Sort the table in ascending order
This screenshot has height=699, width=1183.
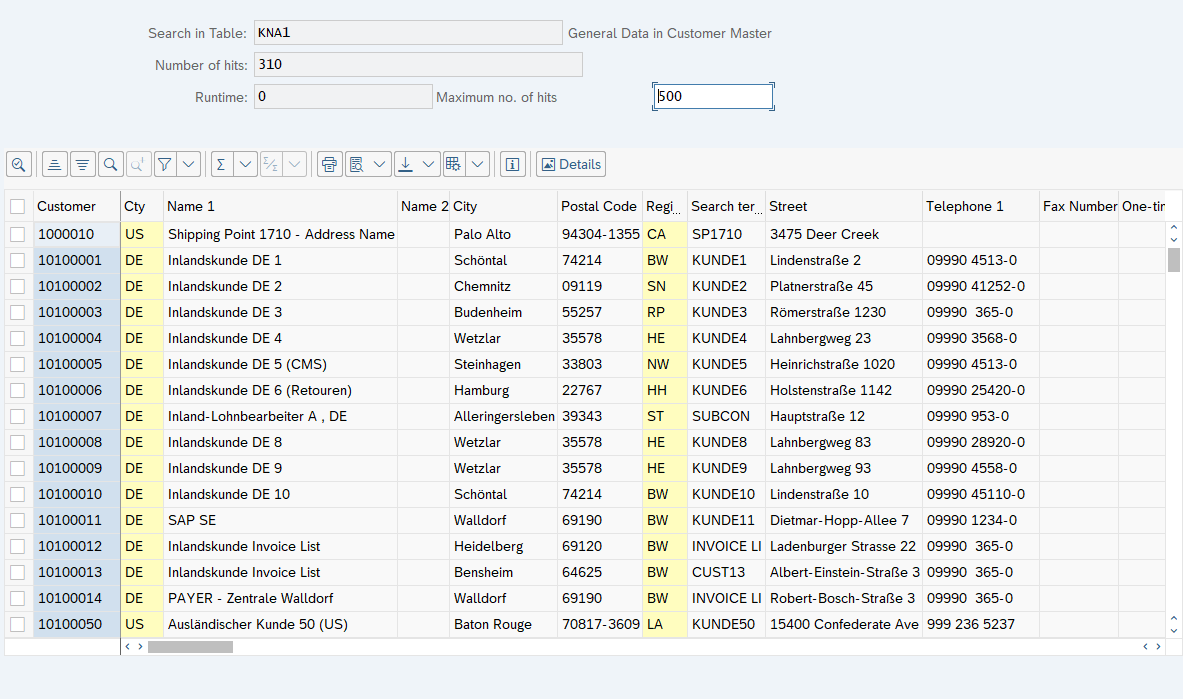point(55,164)
